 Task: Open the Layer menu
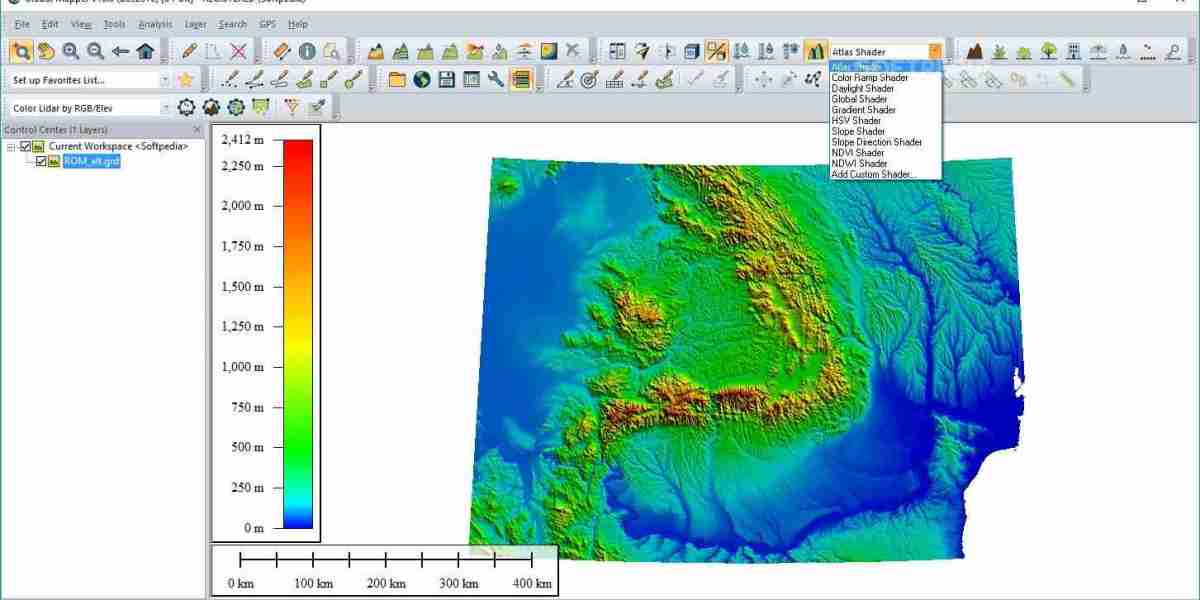tap(195, 24)
